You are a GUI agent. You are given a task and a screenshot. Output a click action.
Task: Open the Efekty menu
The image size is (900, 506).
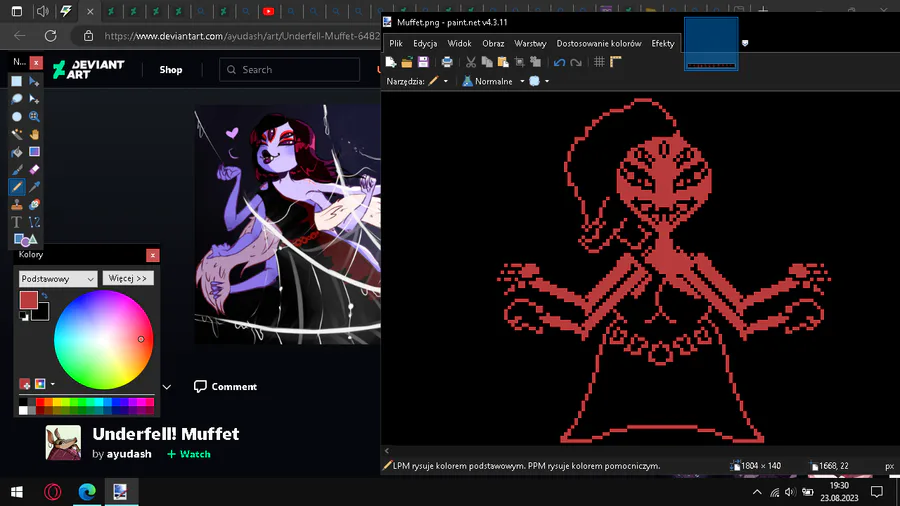[663, 44]
